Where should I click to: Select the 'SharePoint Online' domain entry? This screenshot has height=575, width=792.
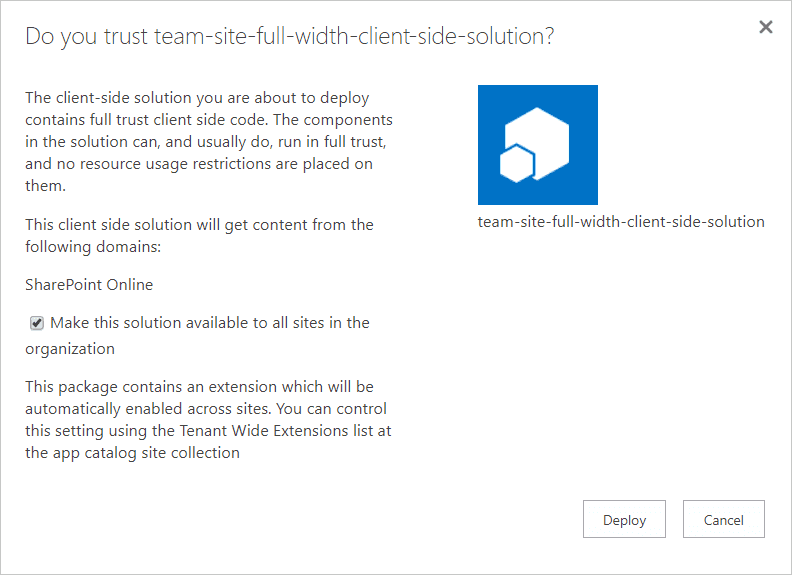pos(89,284)
